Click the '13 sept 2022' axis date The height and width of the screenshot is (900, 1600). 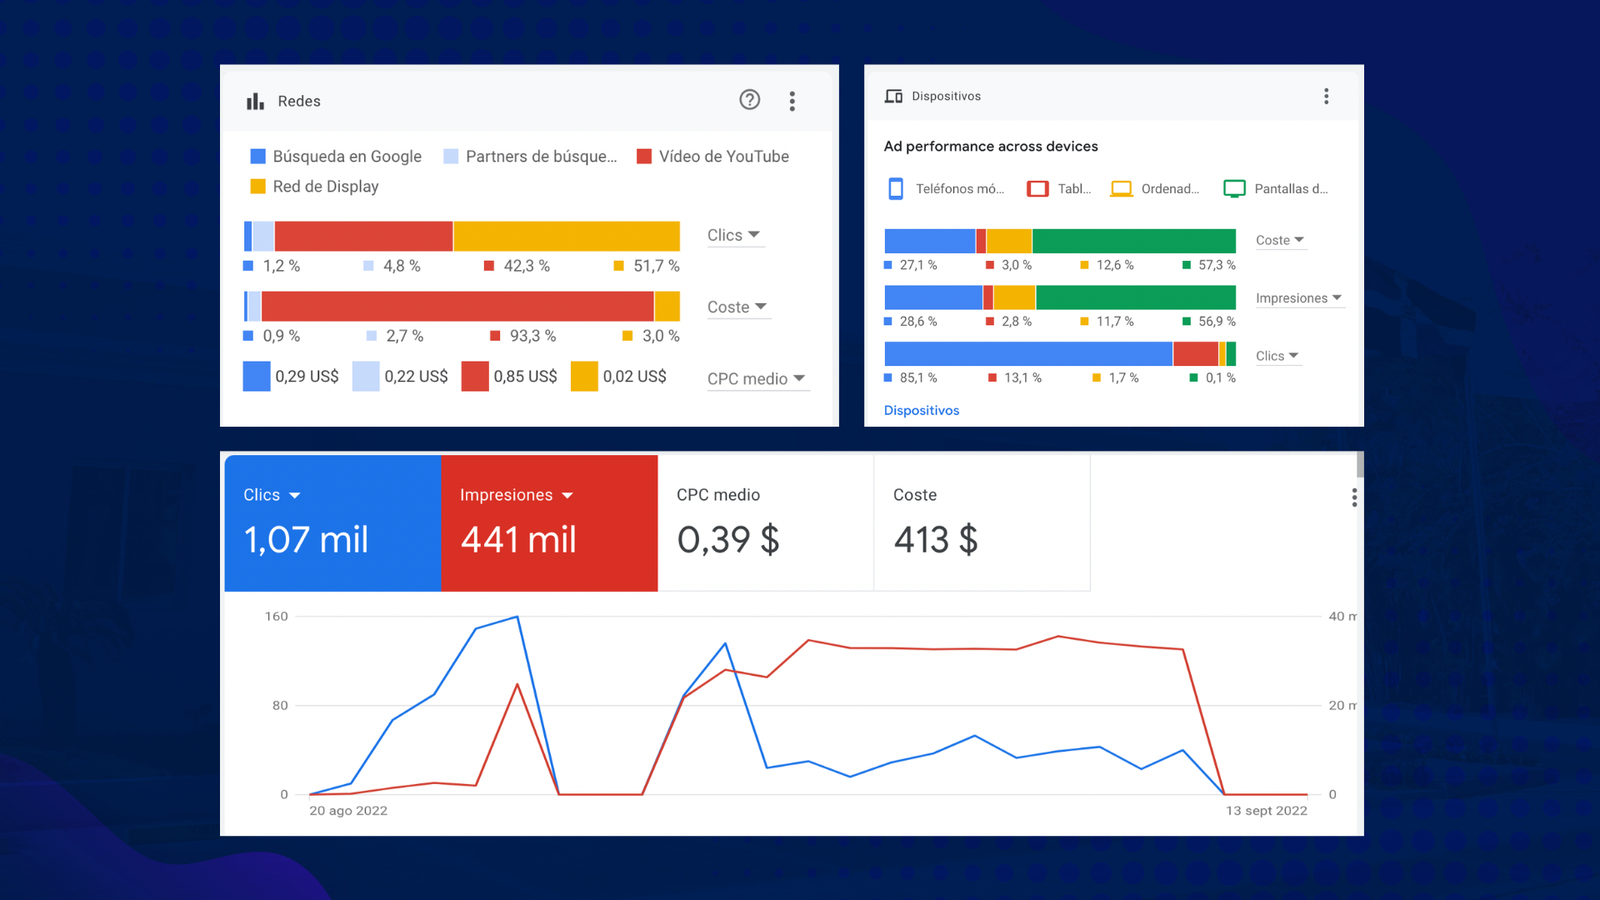(1266, 811)
